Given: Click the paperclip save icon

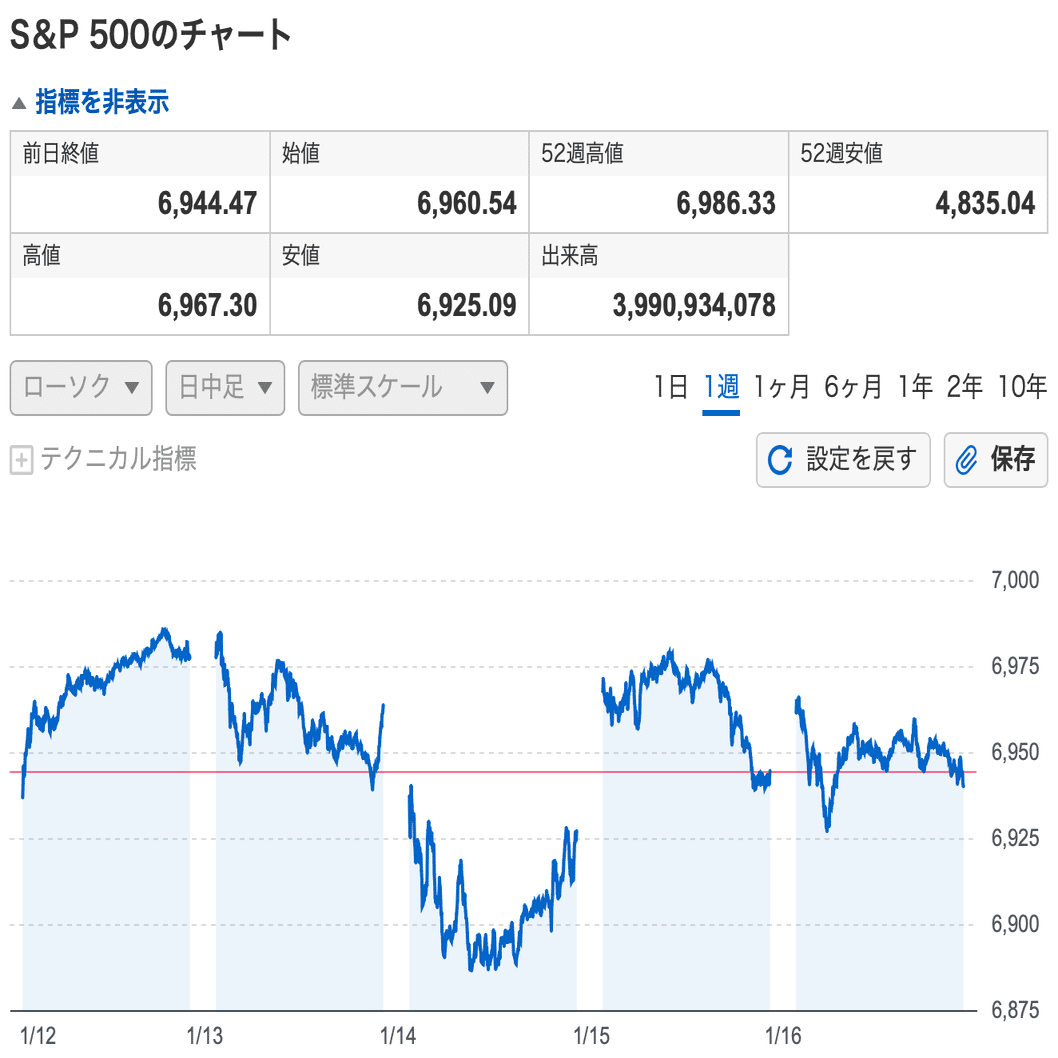Looking at the screenshot, I should point(966,460).
